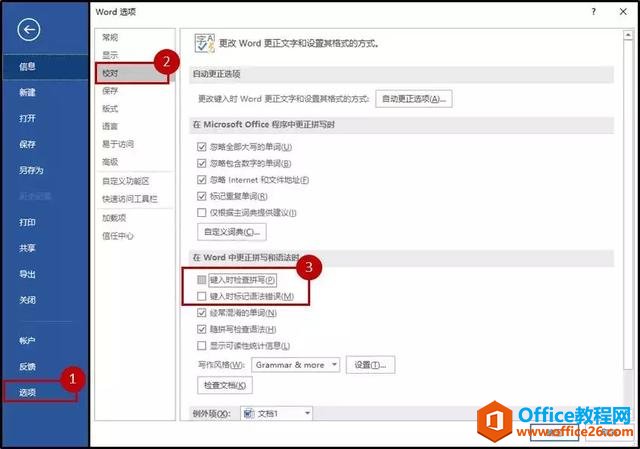Viewport: 640px width, 449px height.
Task: Open the dialog help question mark
Action: tap(593, 12)
